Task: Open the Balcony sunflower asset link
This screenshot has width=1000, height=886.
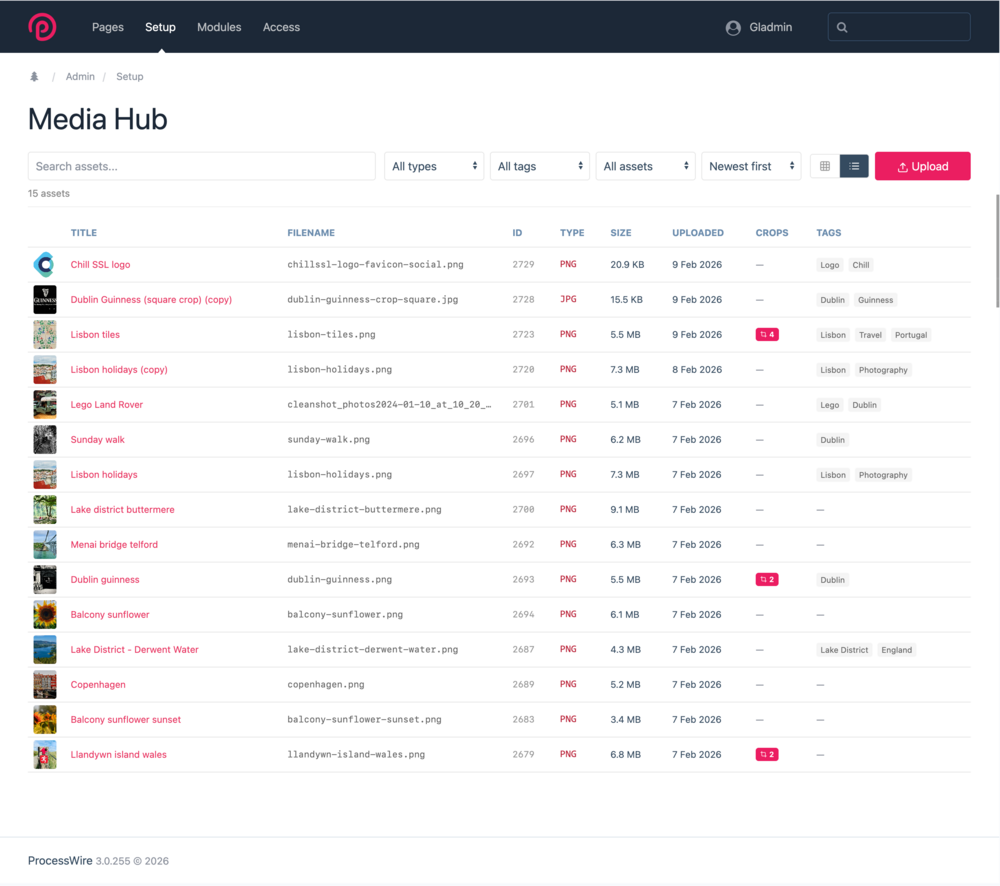Action: click(110, 615)
